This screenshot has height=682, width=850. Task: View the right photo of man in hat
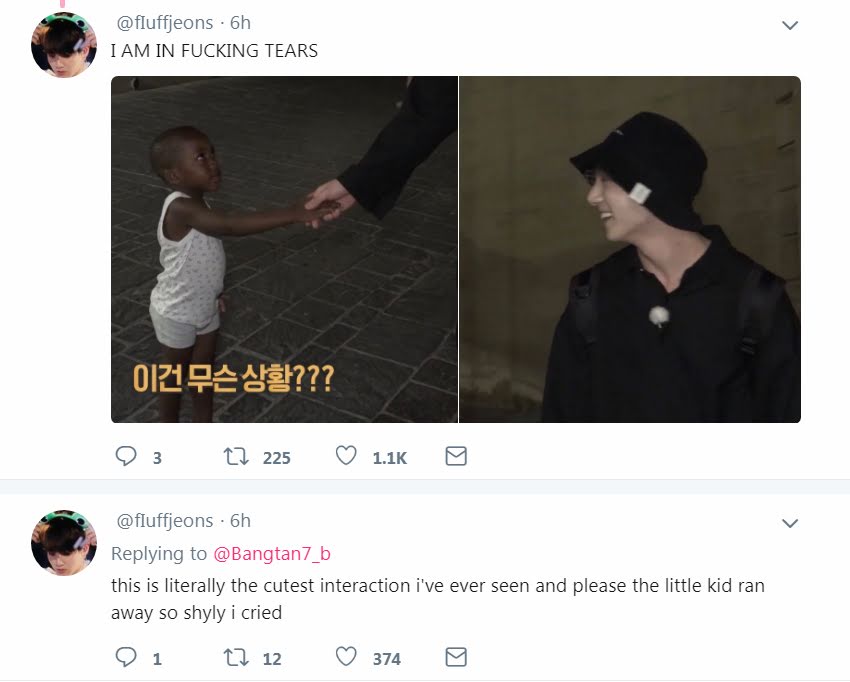pos(630,249)
